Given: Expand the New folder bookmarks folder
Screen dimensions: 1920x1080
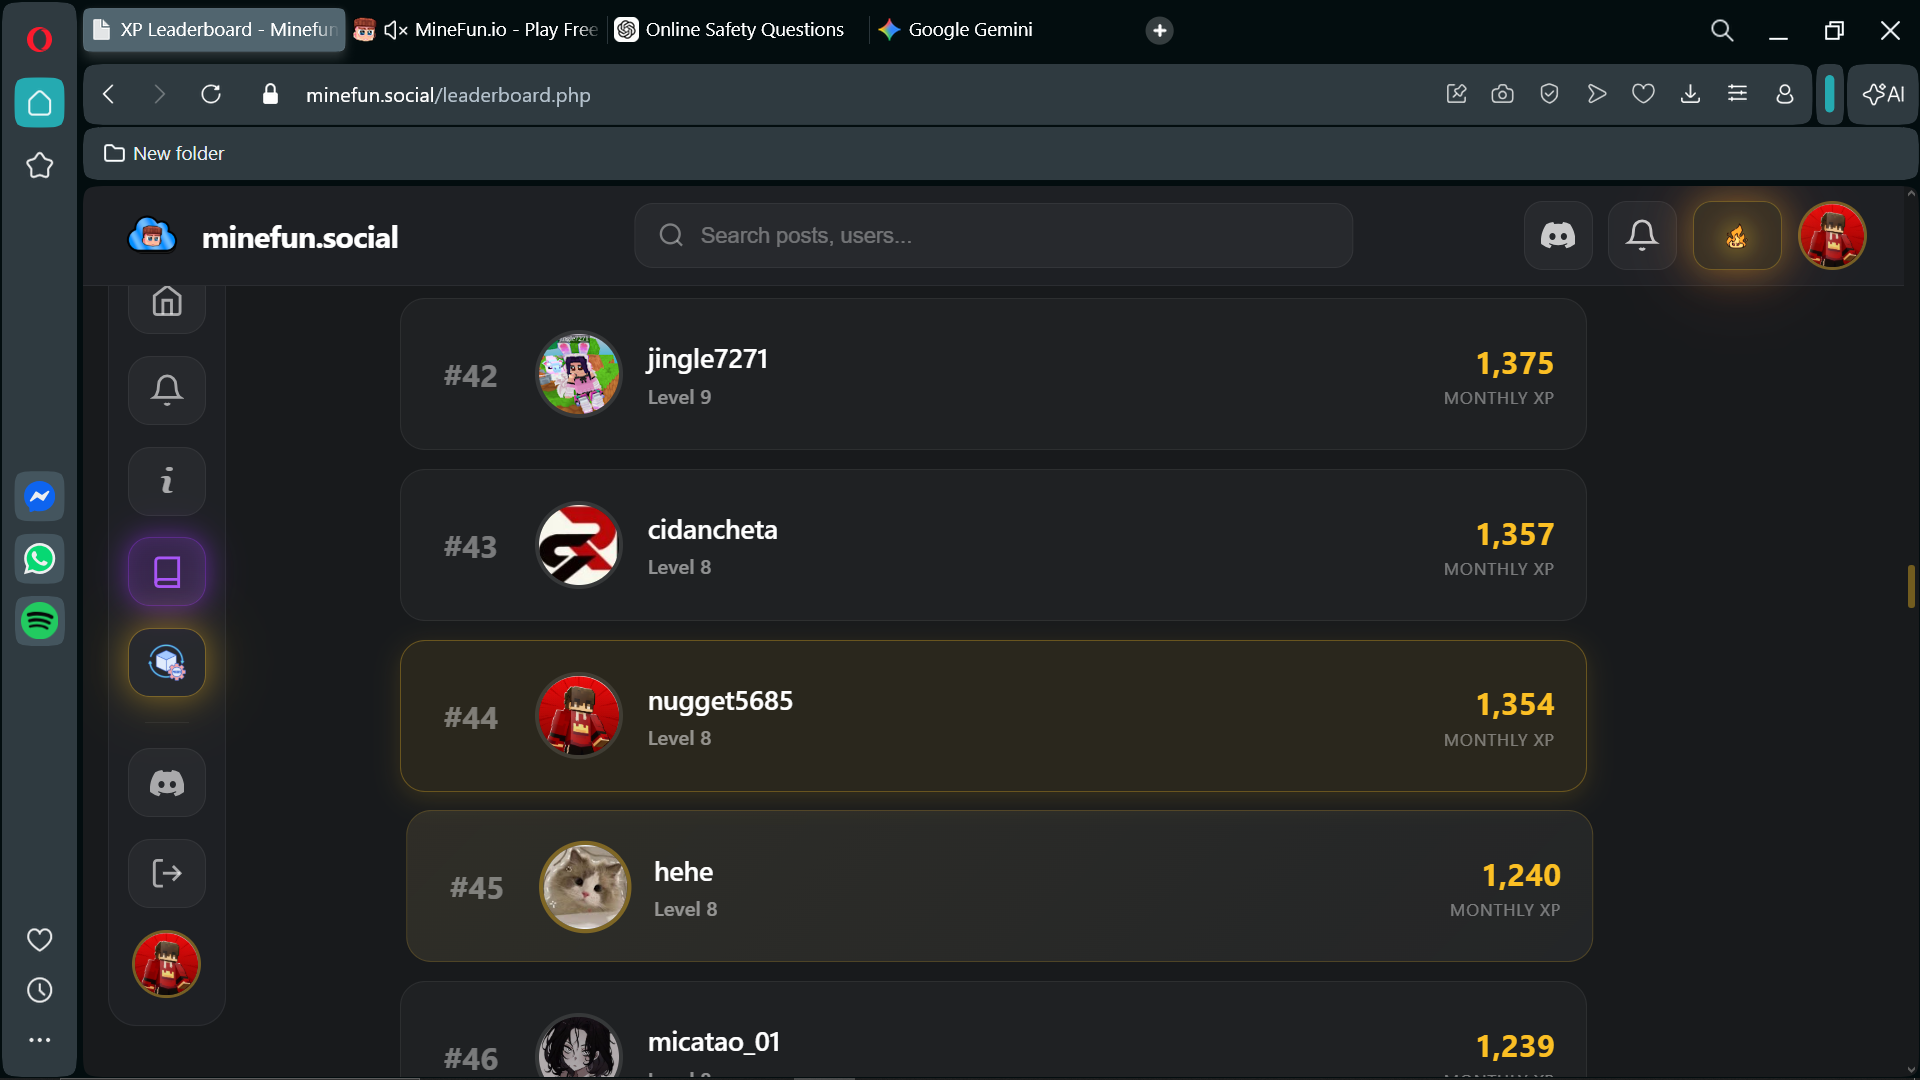Looking at the screenshot, I should (x=165, y=153).
